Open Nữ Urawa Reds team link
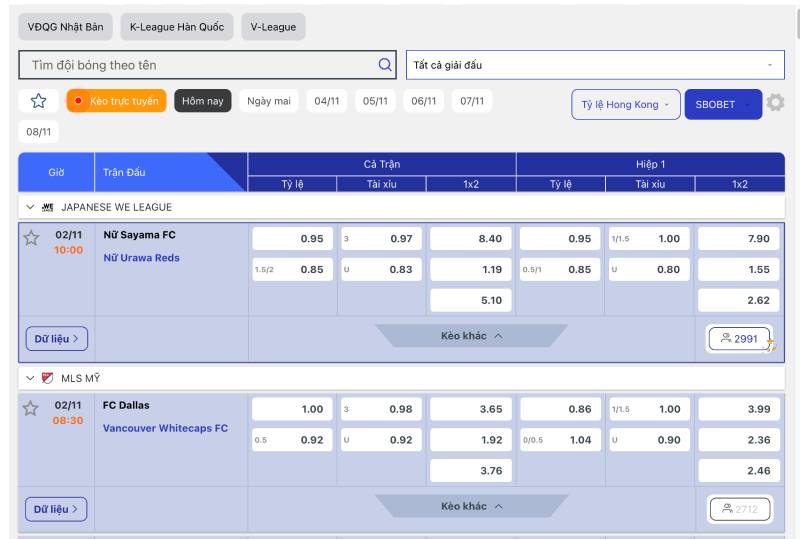The image size is (800, 539). coord(141,258)
